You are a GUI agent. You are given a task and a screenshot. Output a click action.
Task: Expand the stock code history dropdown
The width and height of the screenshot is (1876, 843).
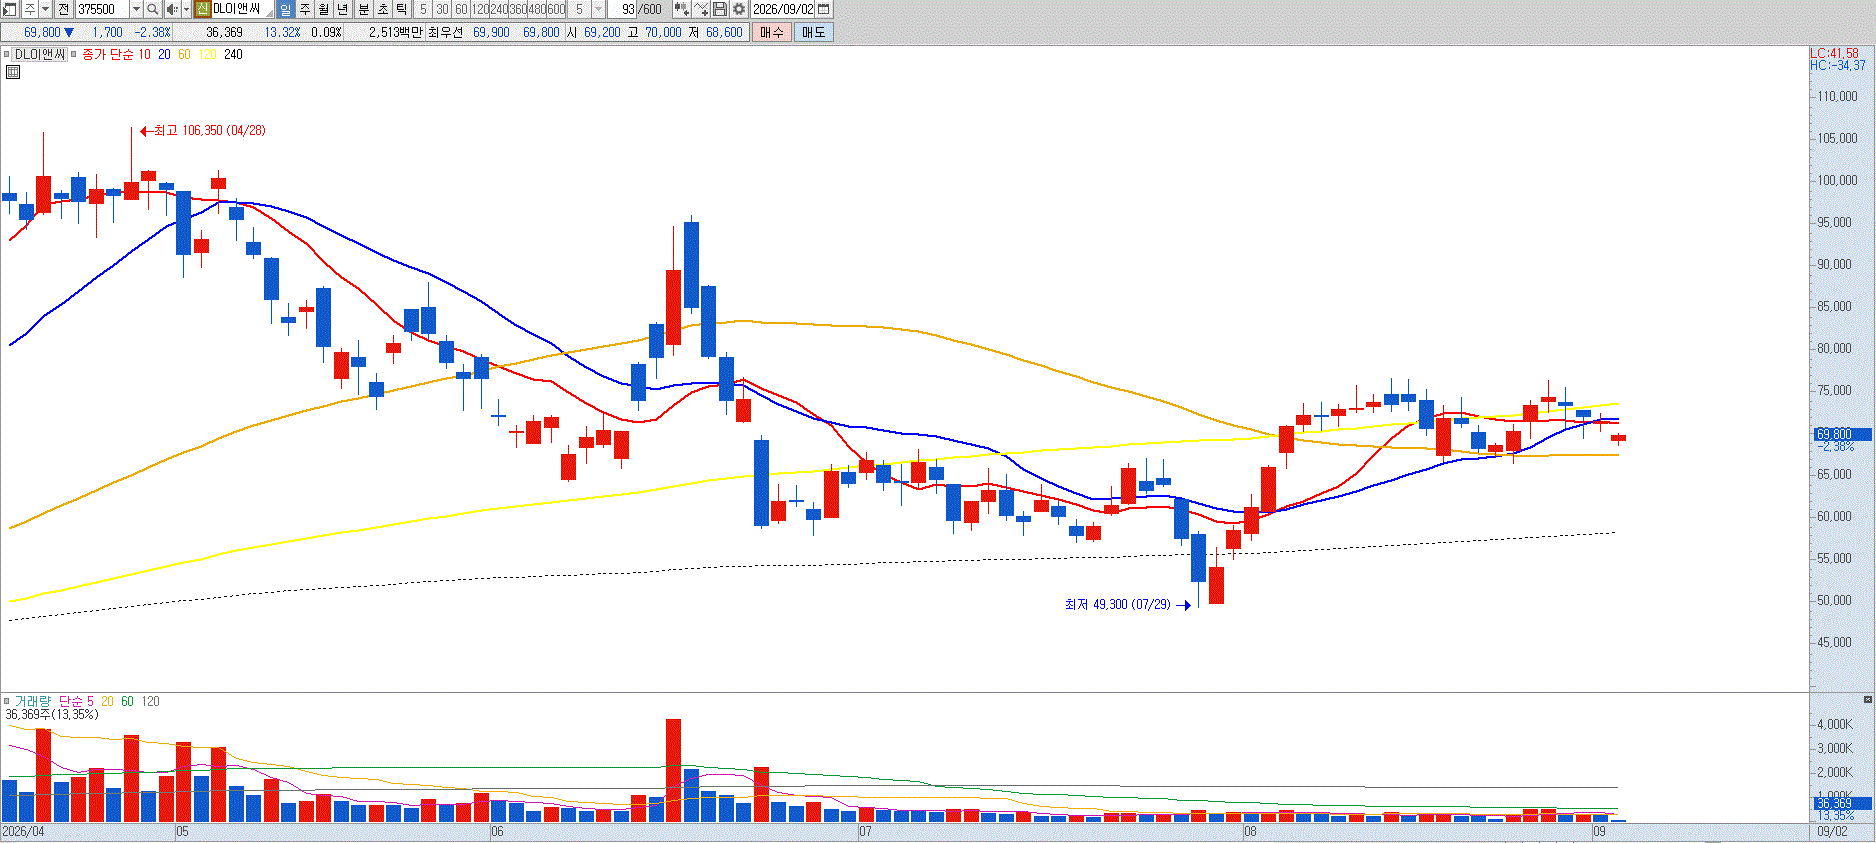point(137,9)
